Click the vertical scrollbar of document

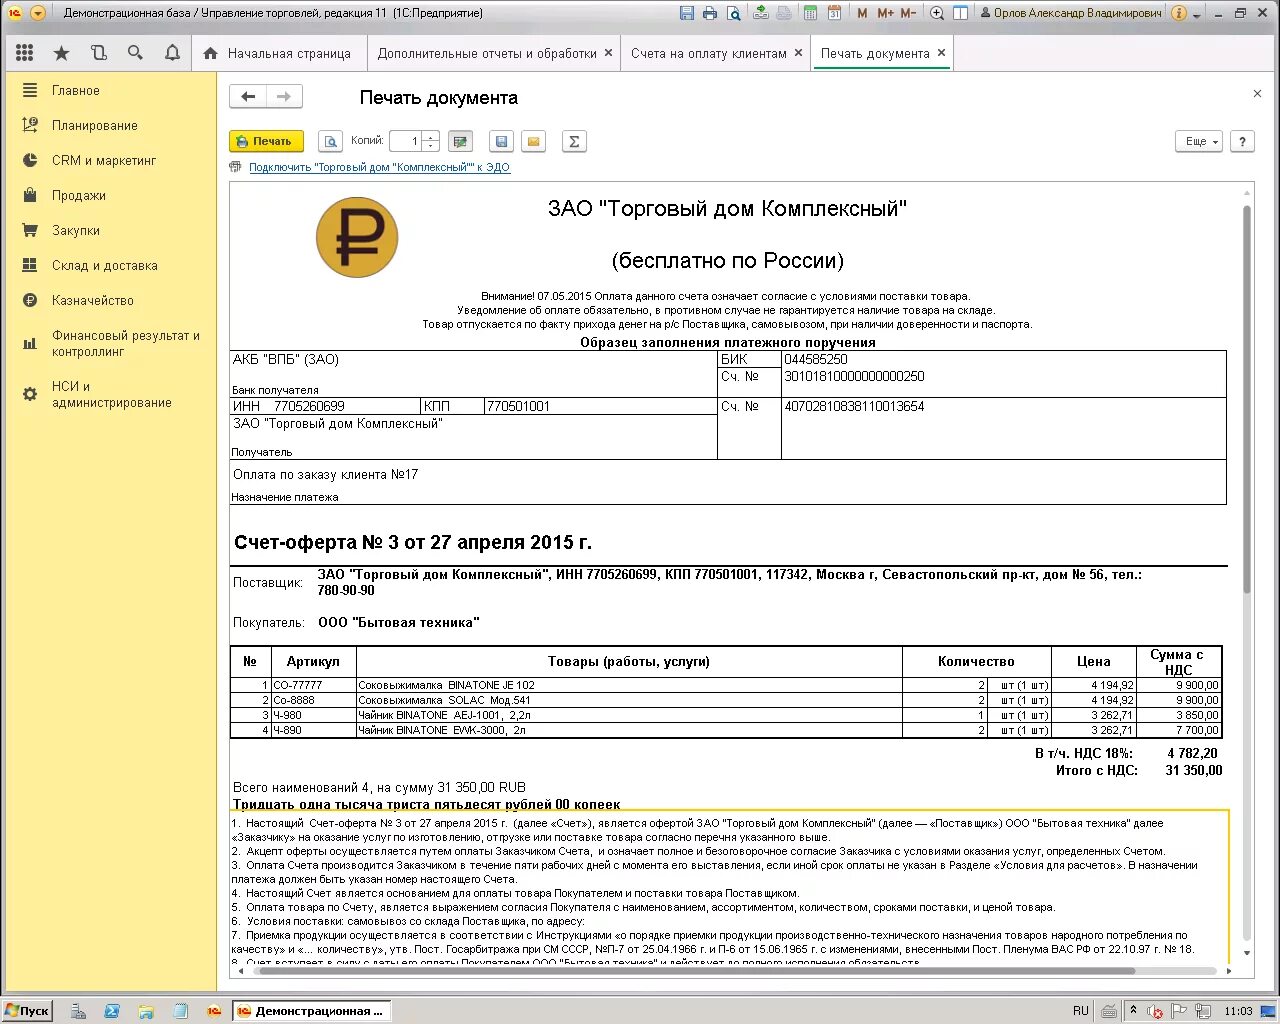1247,400
